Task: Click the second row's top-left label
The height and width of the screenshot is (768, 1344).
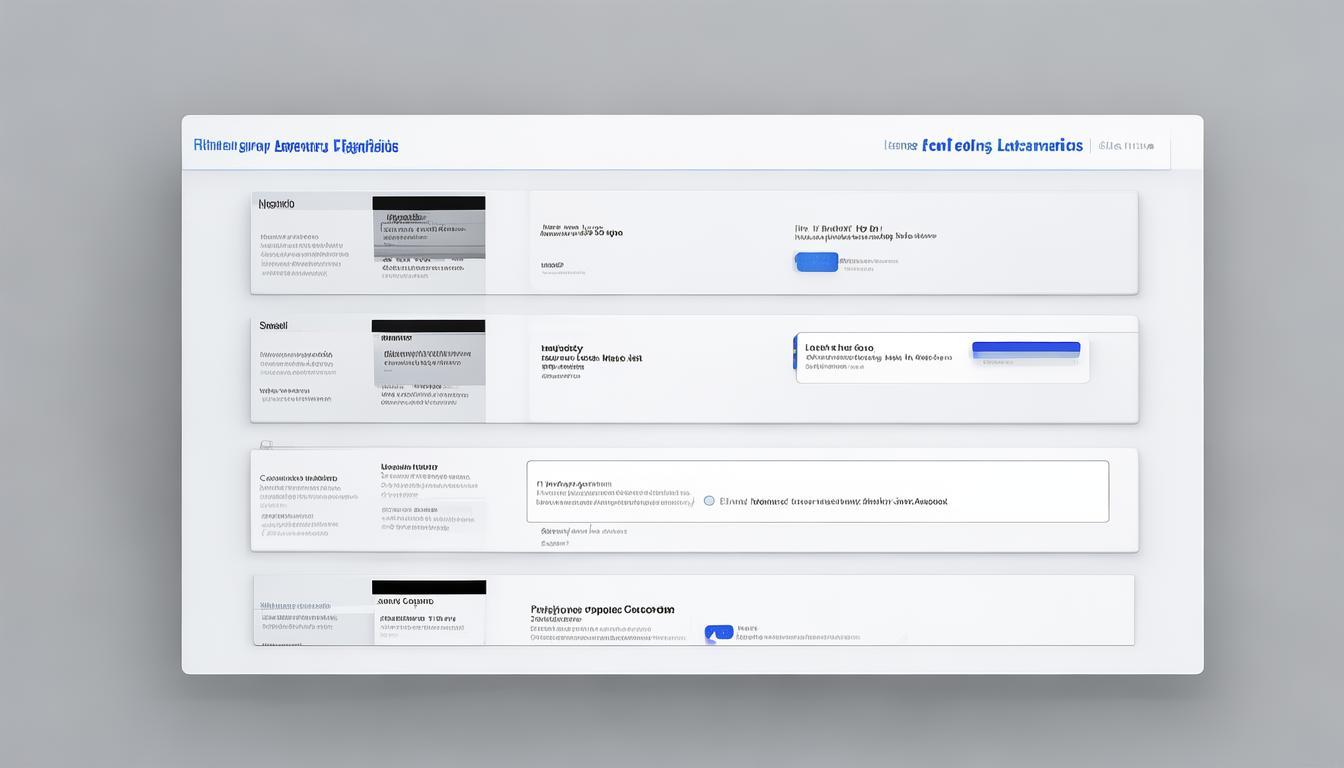Action: click(x=273, y=326)
